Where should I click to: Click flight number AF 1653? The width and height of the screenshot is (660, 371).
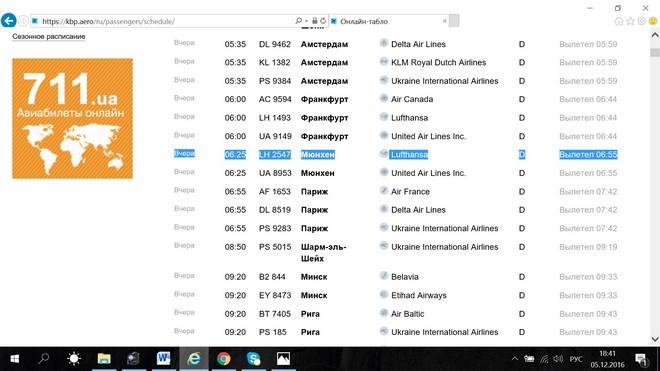click(x=274, y=192)
